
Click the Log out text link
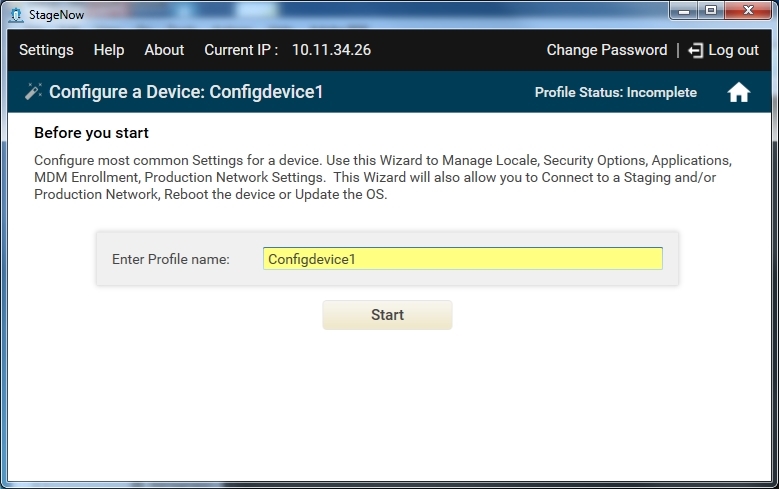coord(734,50)
